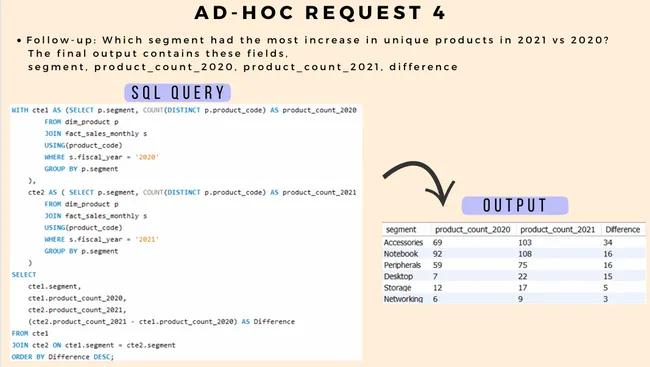Select the Notebook row cell
The image size is (650, 367).
tap(401, 253)
